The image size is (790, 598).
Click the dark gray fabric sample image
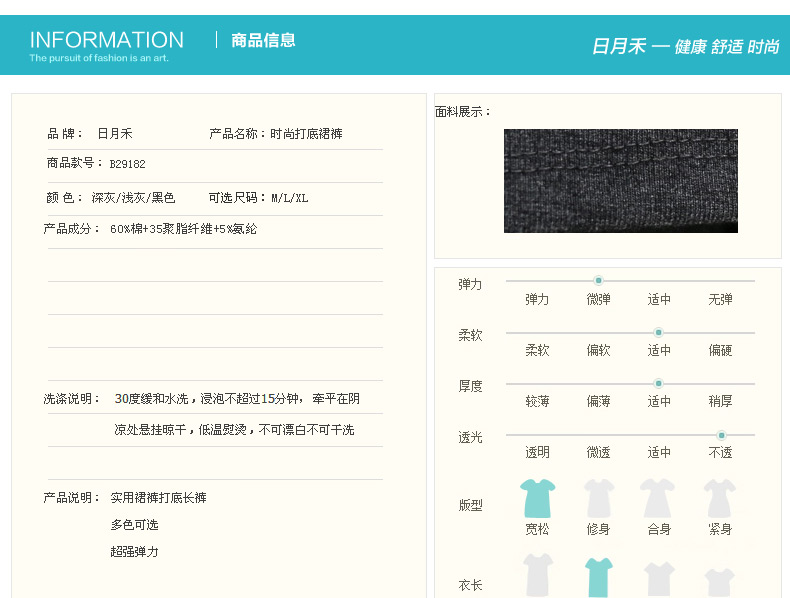point(621,181)
